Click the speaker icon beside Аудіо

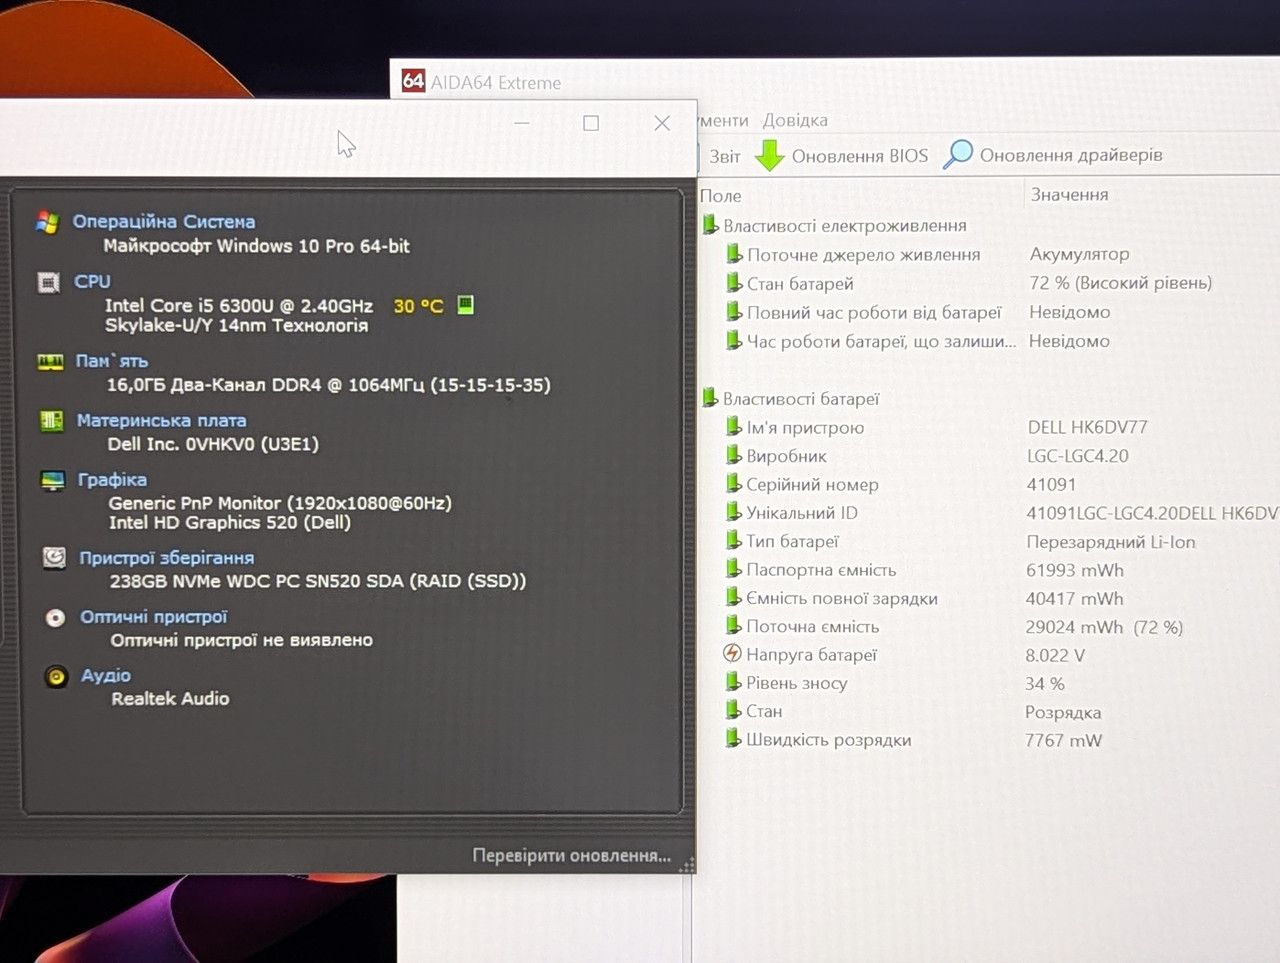click(56, 677)
